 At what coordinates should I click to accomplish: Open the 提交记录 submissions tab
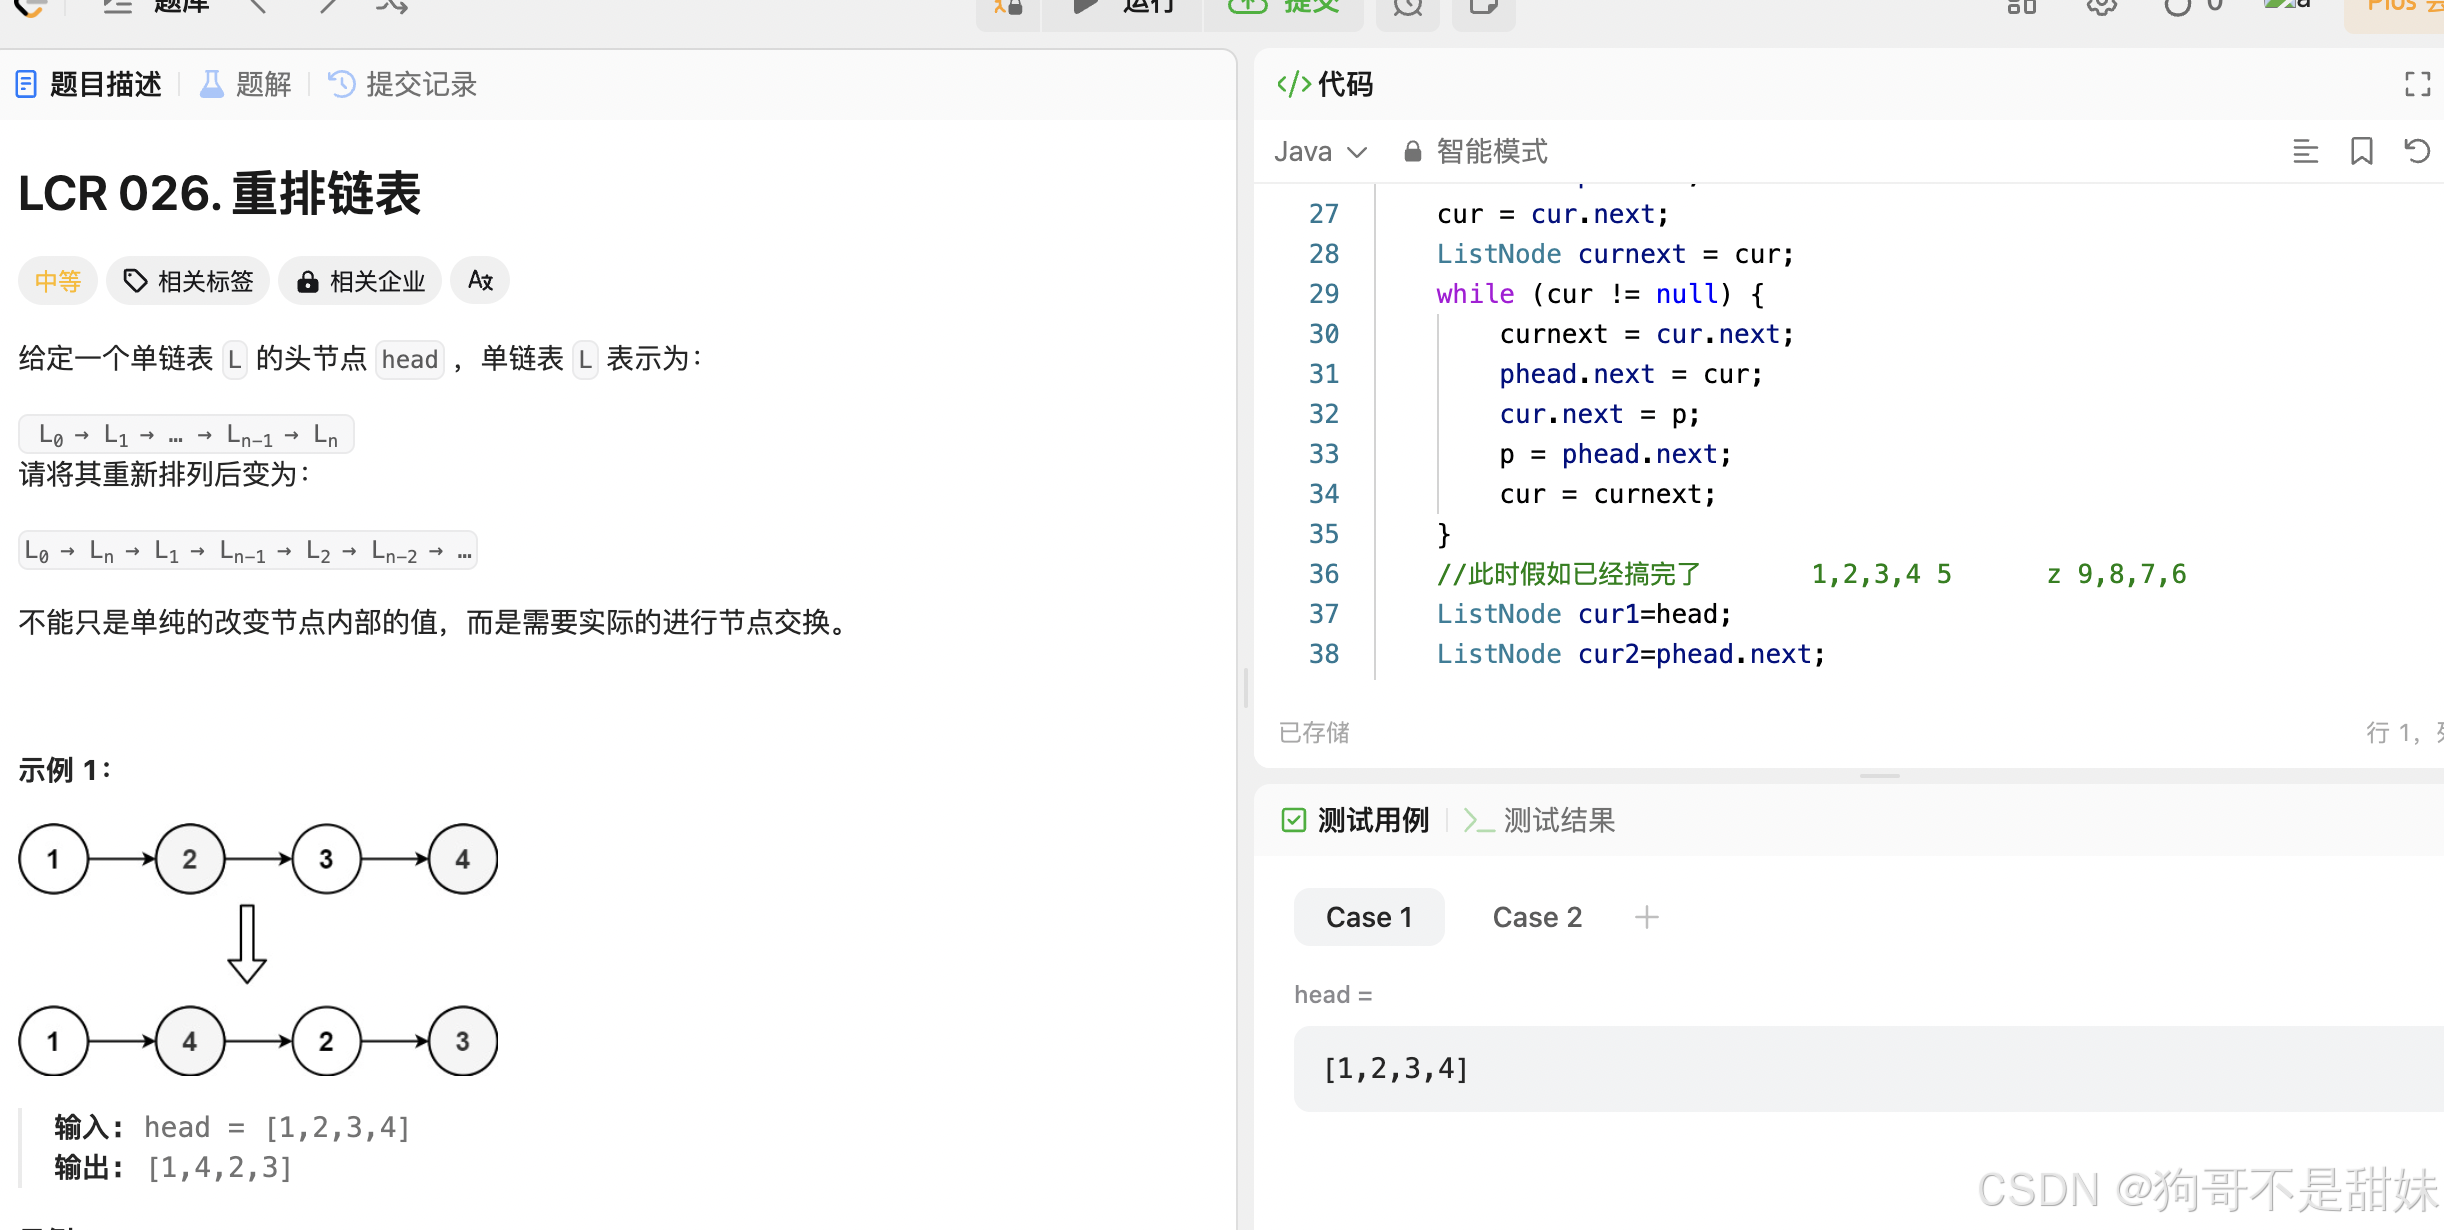(403, 84)
